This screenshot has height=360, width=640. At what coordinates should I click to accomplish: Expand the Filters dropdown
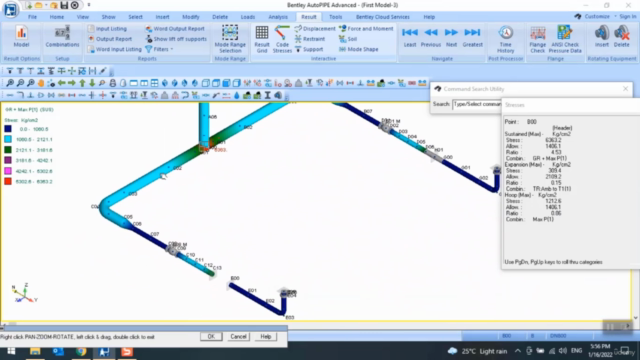point(159,49)
